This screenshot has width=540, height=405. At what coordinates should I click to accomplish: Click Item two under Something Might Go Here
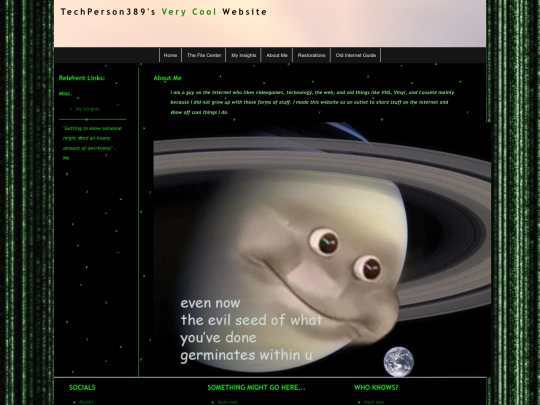point(227,402)
